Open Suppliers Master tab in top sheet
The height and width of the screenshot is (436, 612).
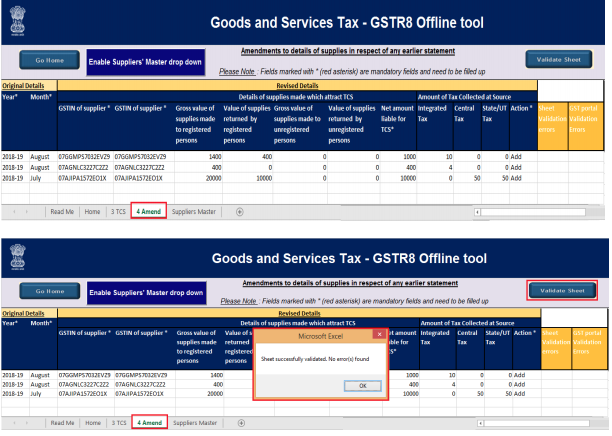click(194, 212)
